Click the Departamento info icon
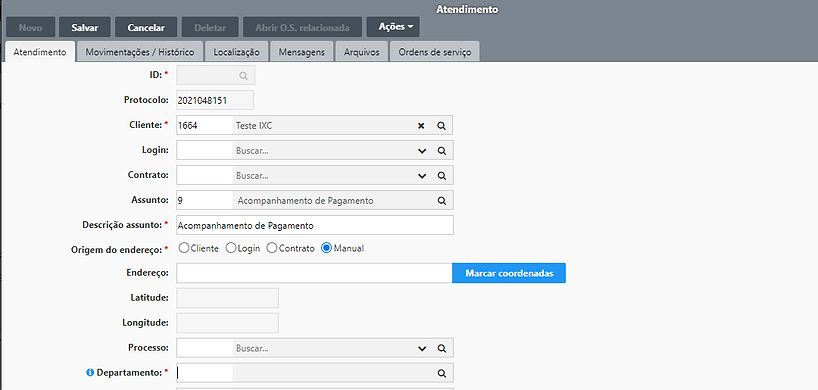818x390 pixels. [90, 373]
